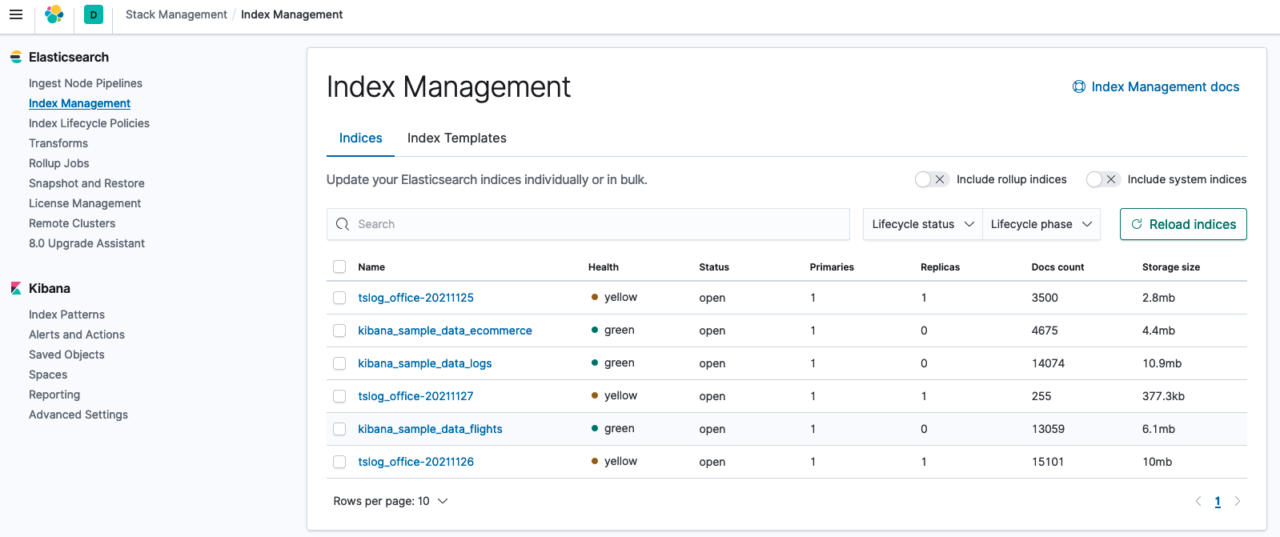Select the kibana_sample_data_flights row checkbox
The image size is (1280, 537).
pos(339,429)
